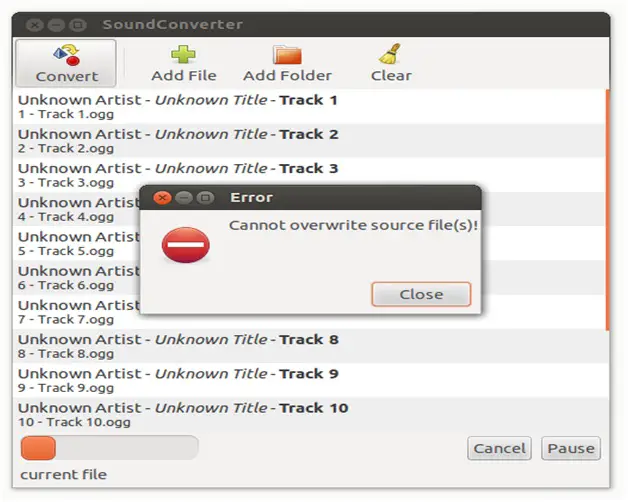
Task: Click the Add Folder orange folder icon
Action: [287, 55]
